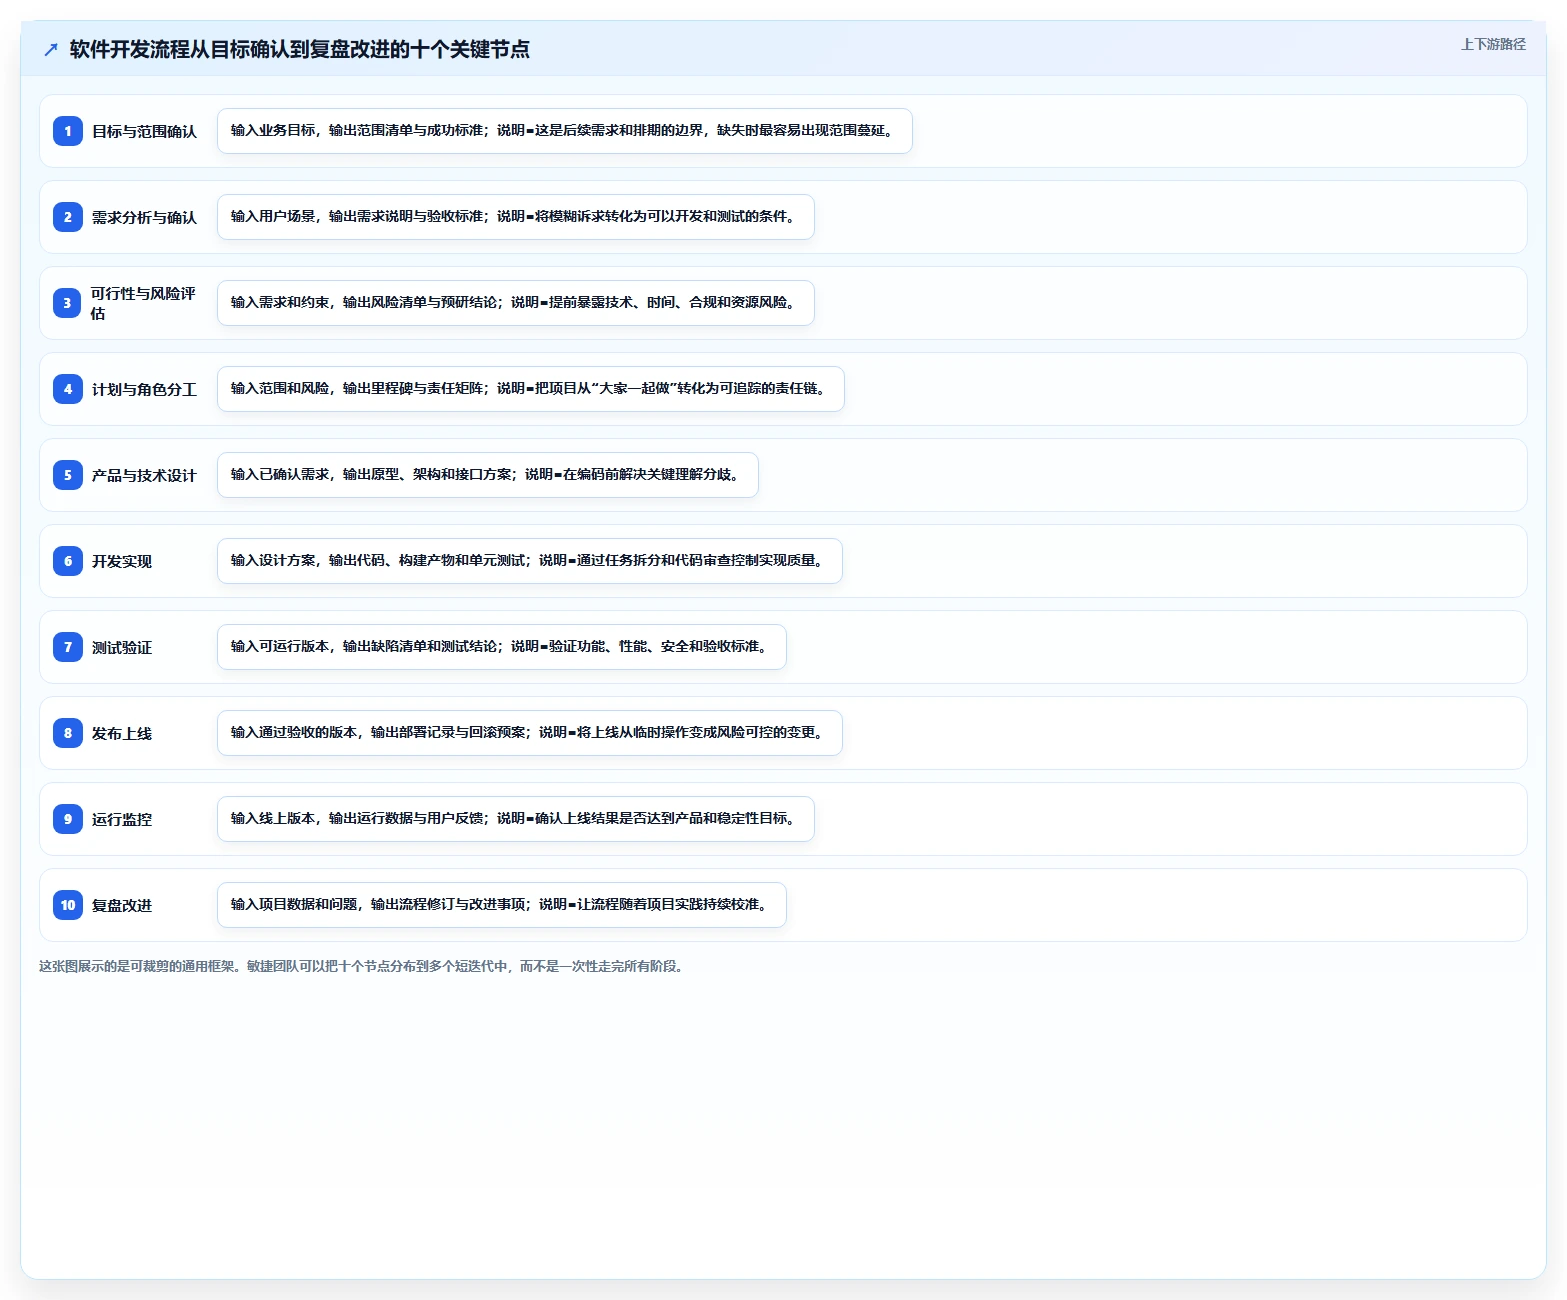Click the main title 软件开发流程从目标确认到复盘改进的十个关键节点
Image resolution: width=1567 pixels, height=1300 pixels.
coord(300,49)
